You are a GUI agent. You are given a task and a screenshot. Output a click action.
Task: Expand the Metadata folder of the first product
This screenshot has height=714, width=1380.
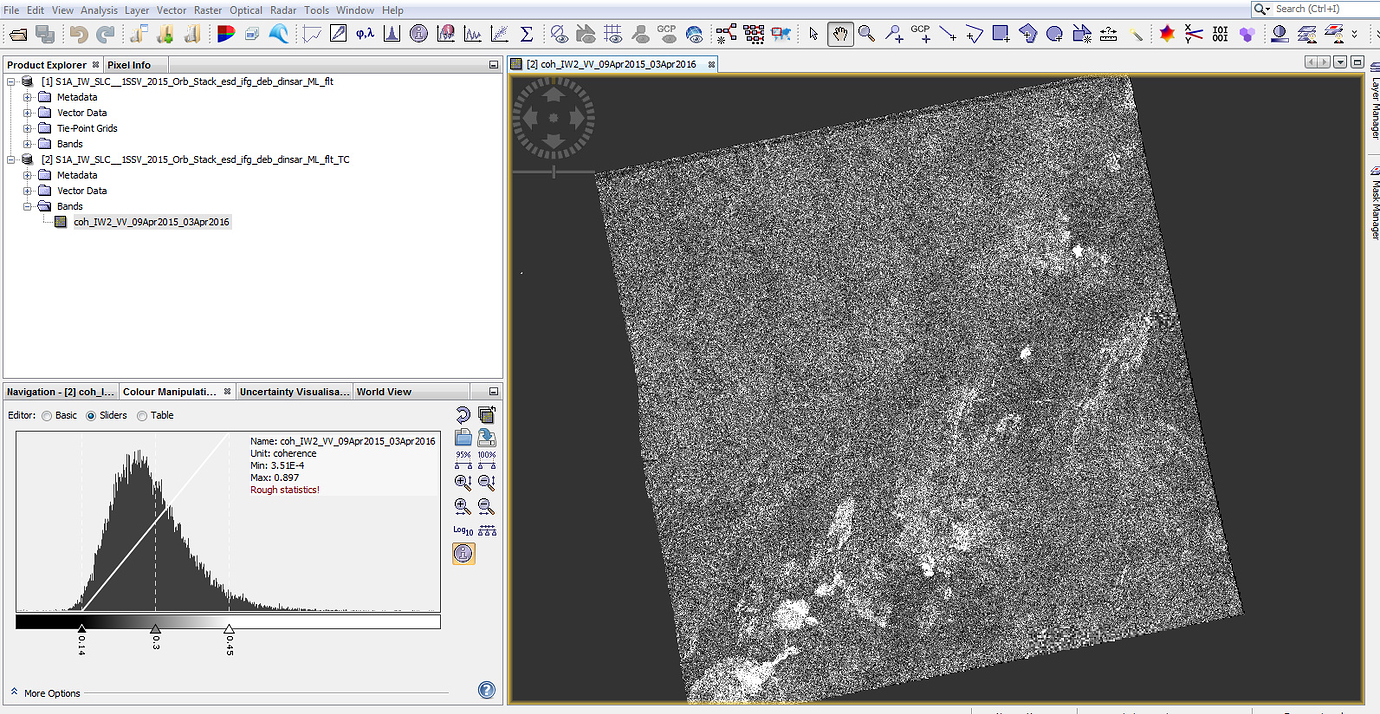tap(25, 97)
